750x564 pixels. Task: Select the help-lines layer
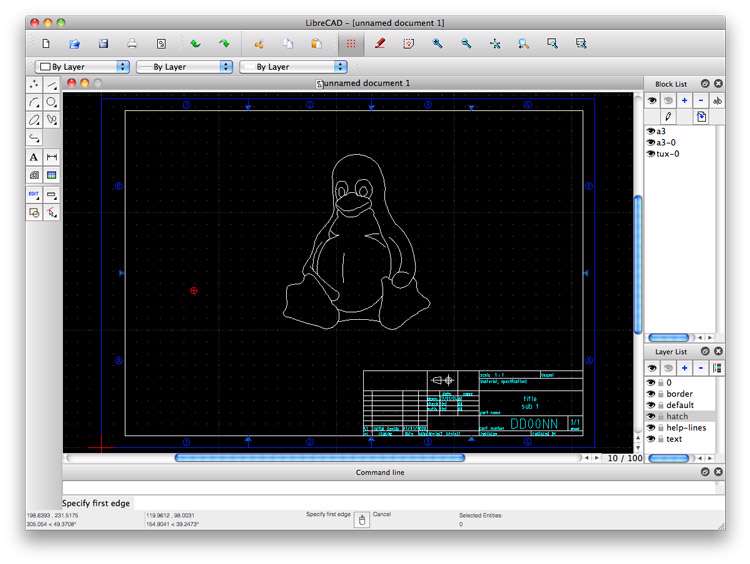686,428
